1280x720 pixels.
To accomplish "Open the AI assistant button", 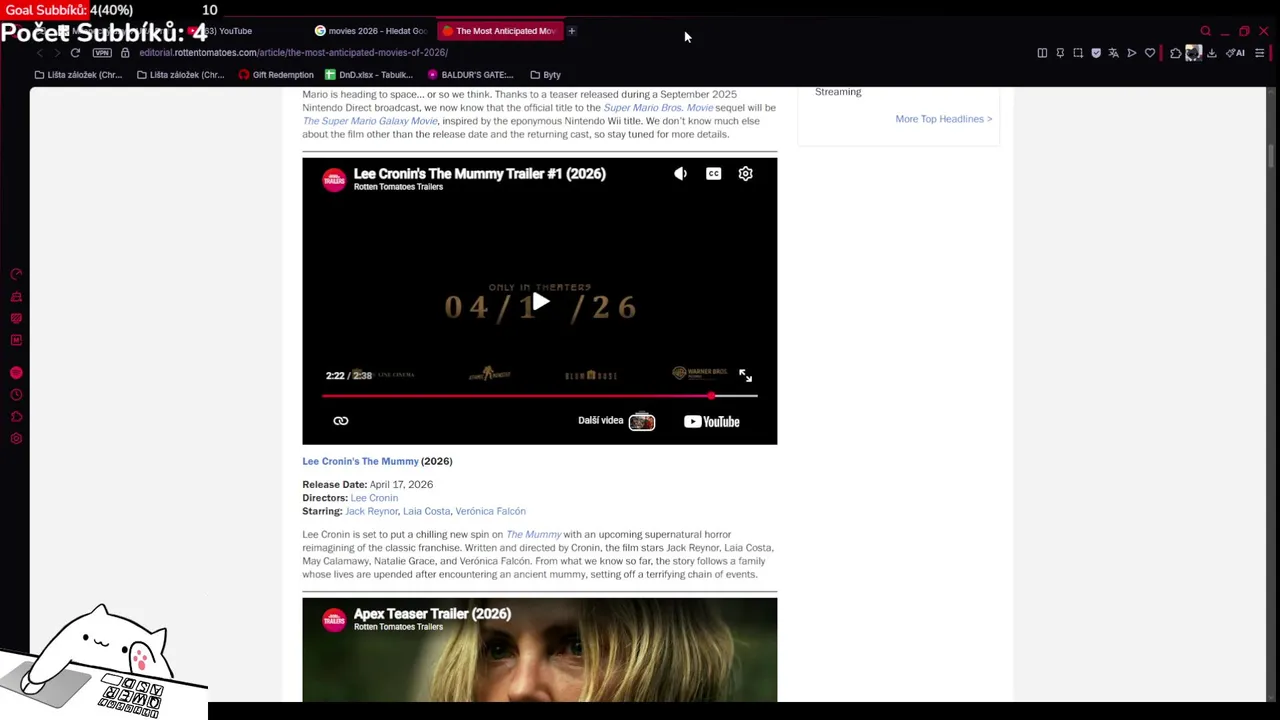I will (x=1236, y=53).
